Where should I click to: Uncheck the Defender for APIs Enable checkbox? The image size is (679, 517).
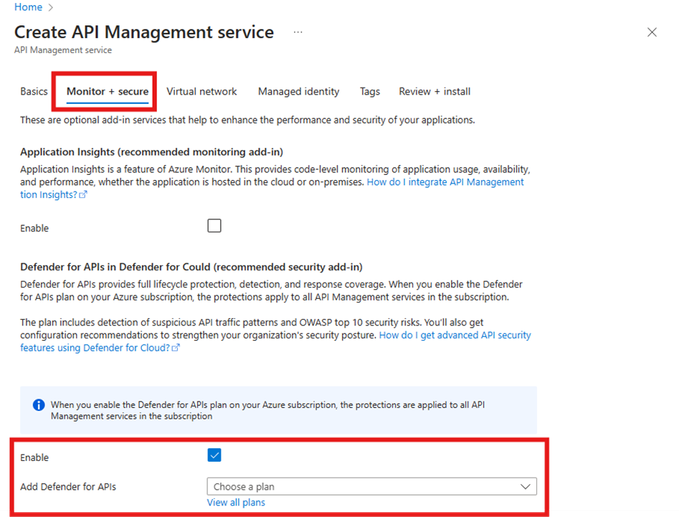pos(214,456)
